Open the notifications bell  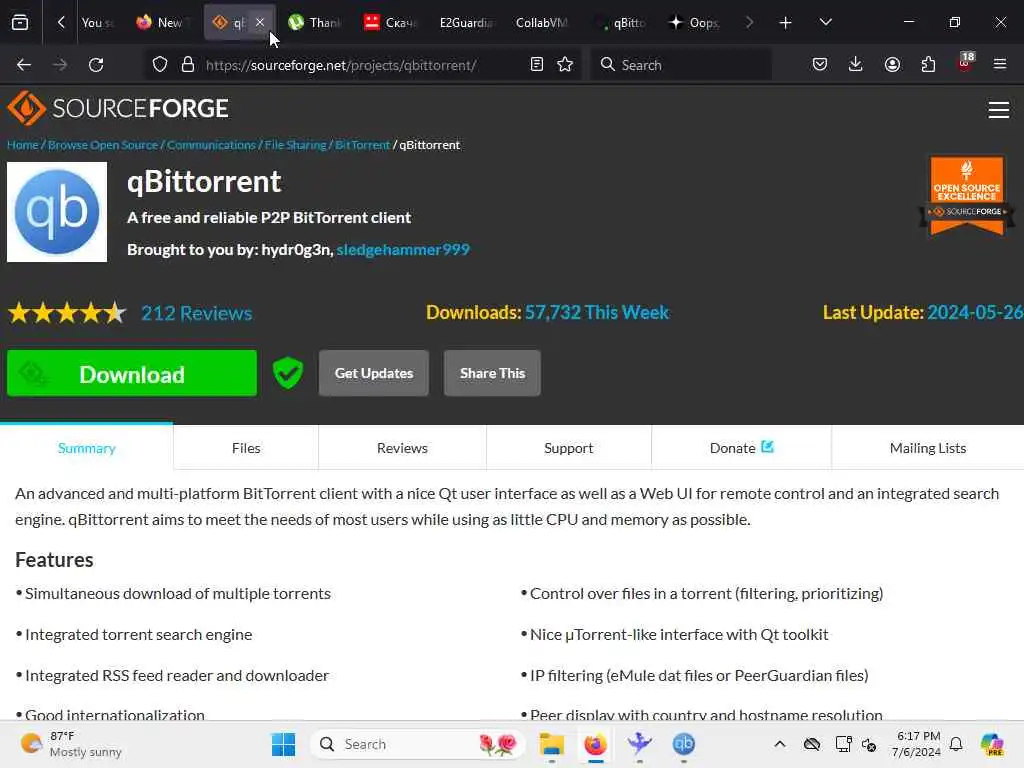pyautogui.click(x=956, y=744)
